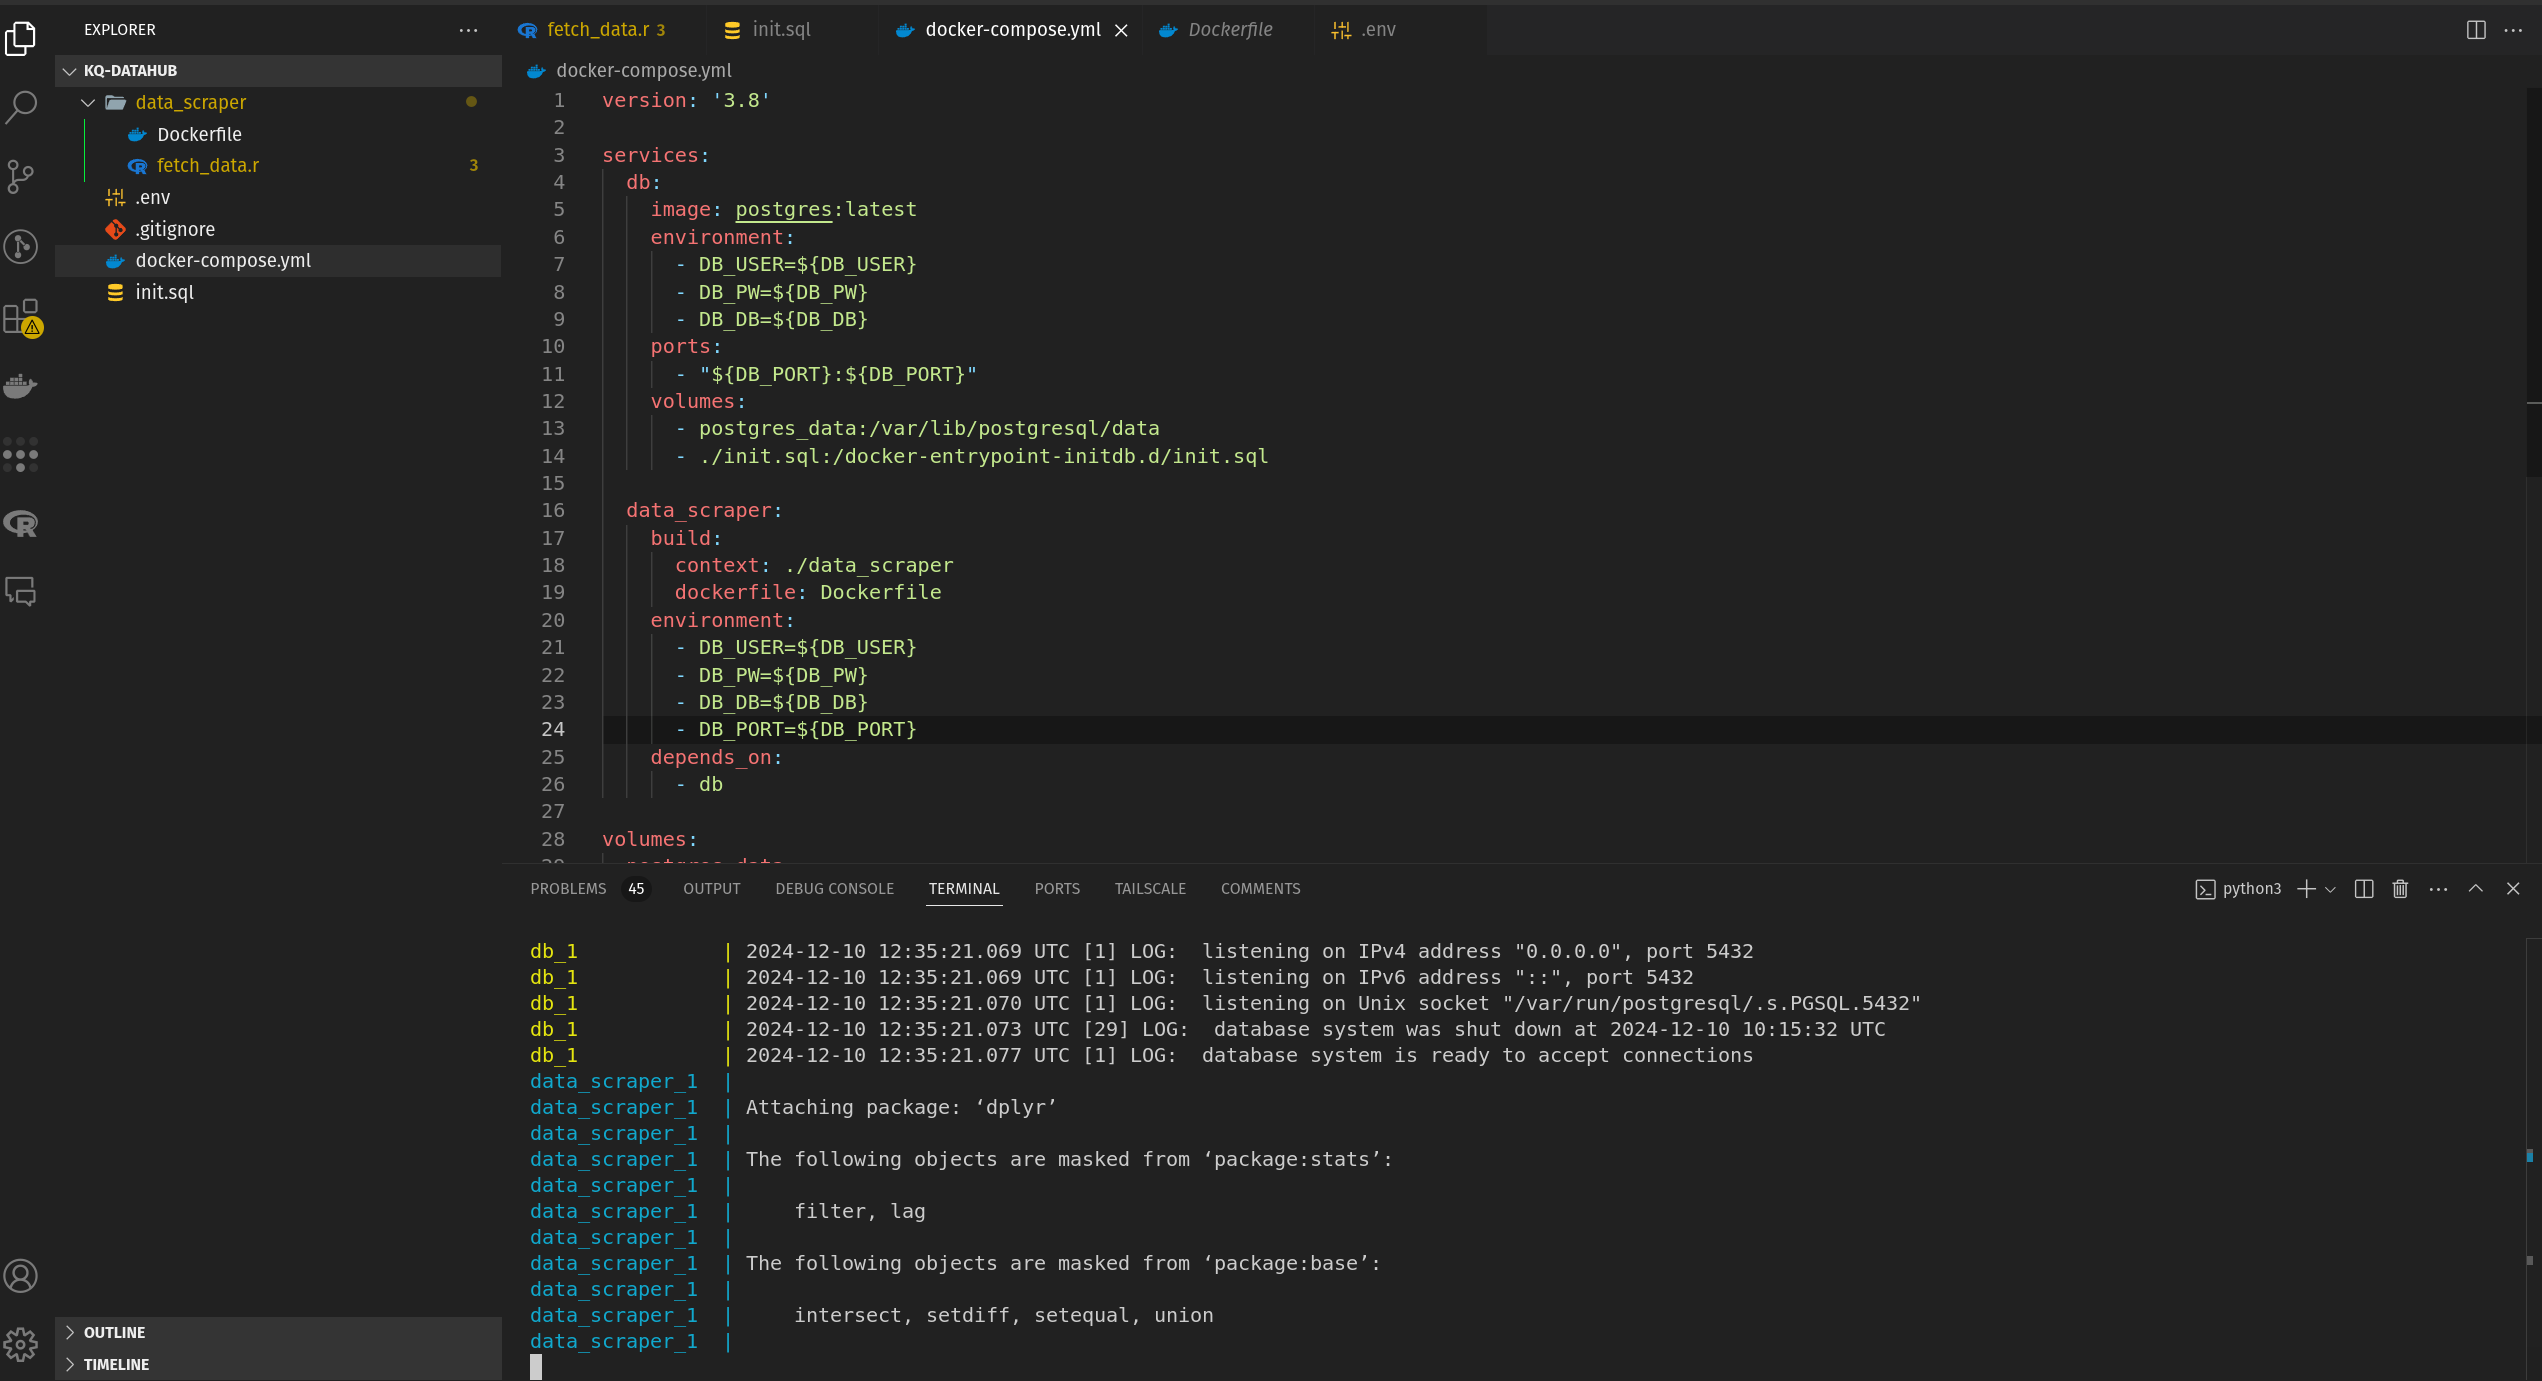Switch to the PROBLEMS panel tab
2542x1381 pixels.
click(x=568, y=889)
